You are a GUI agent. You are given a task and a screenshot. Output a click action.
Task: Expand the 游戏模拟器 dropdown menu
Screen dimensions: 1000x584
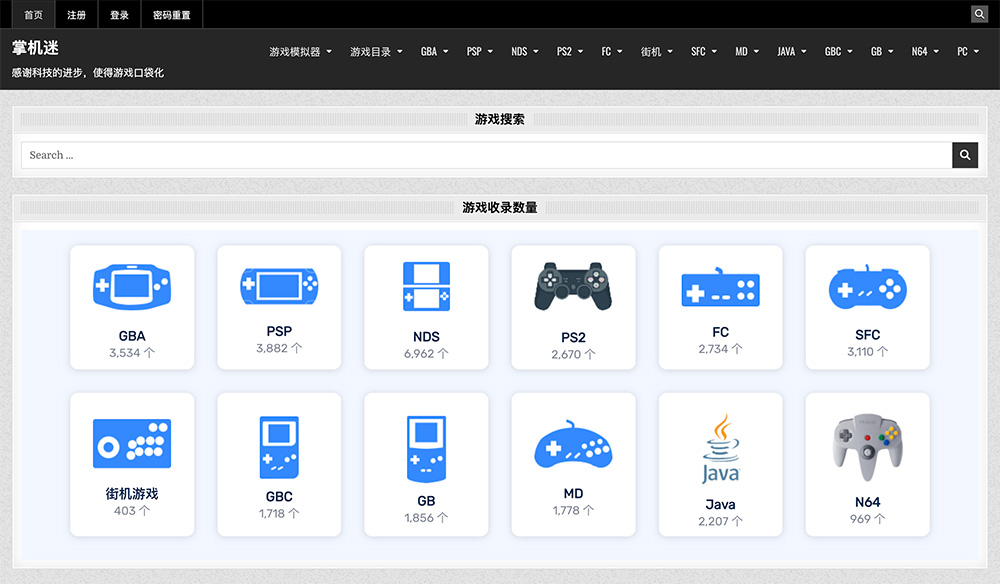pos(300,52)
